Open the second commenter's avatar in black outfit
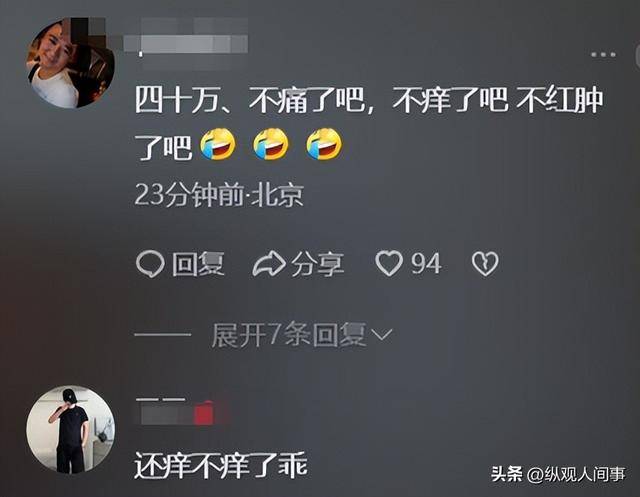The width and height of the screenshot is (640, 497). [x=71, y=430]
